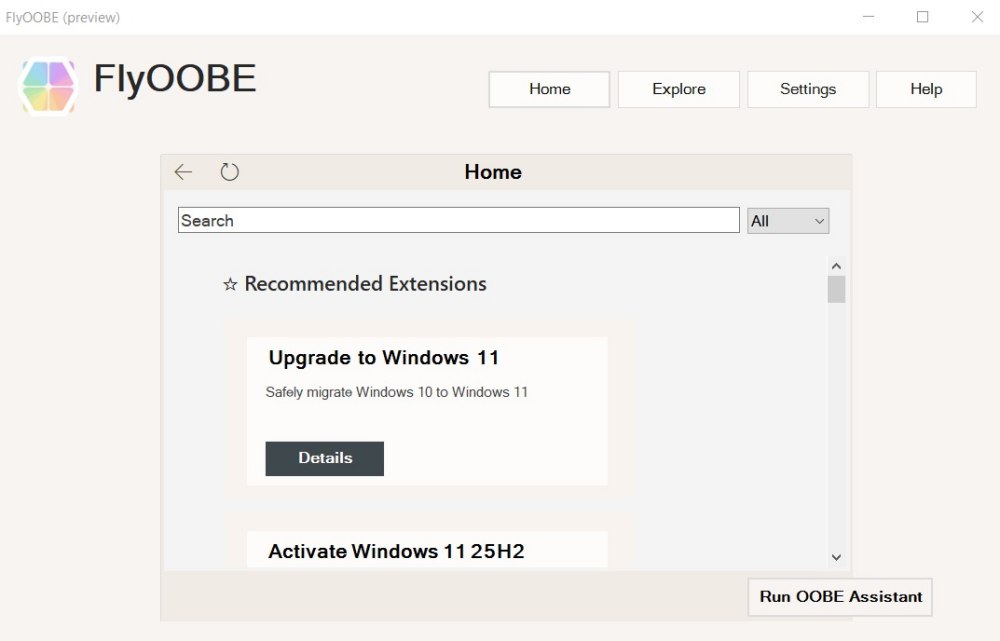Click the scrollbar down arrow
The width and height of the screenshot is (1000, 641).
[x=837, y=557]
